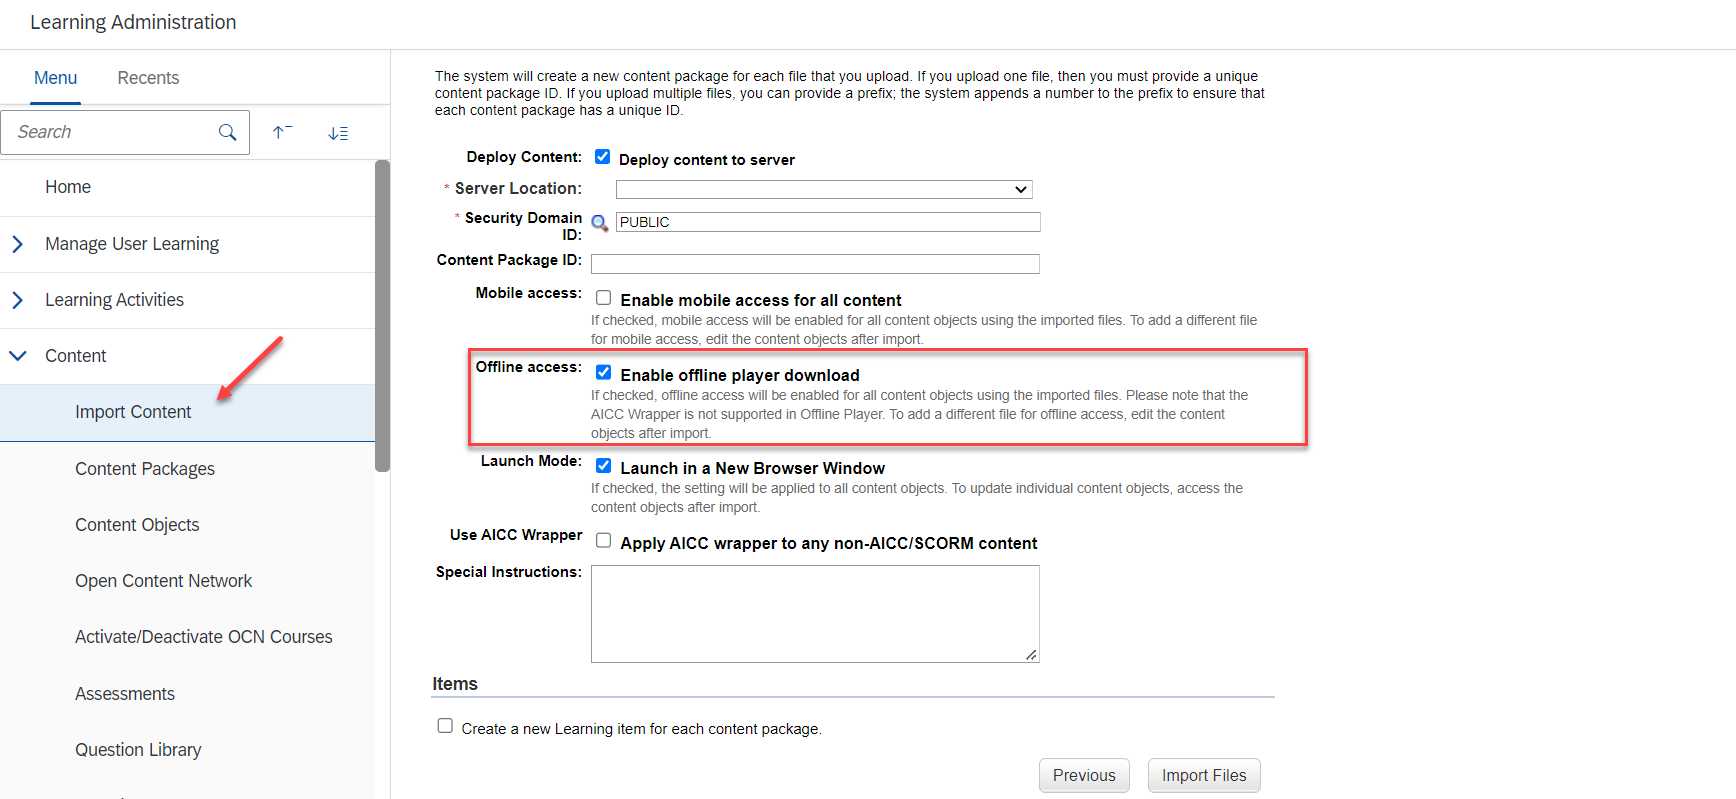Viewport: 1736px width, 799px height.
Task: Uncheck Deploy content to server
Action: [602, 156]
